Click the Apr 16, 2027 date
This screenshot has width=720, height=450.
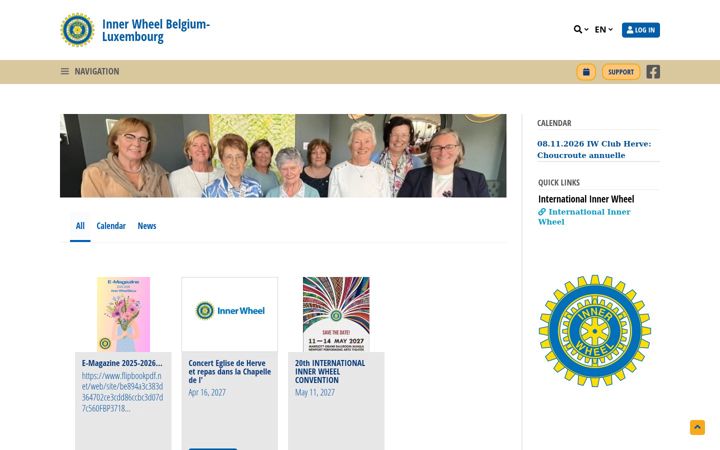click(207, 392)
